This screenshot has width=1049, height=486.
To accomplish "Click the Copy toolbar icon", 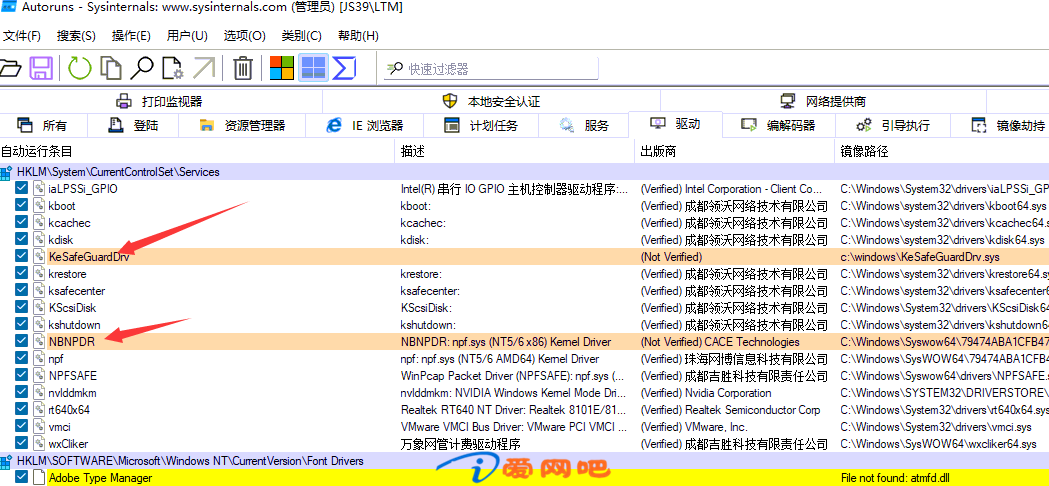I will click(x=111, y=68).
